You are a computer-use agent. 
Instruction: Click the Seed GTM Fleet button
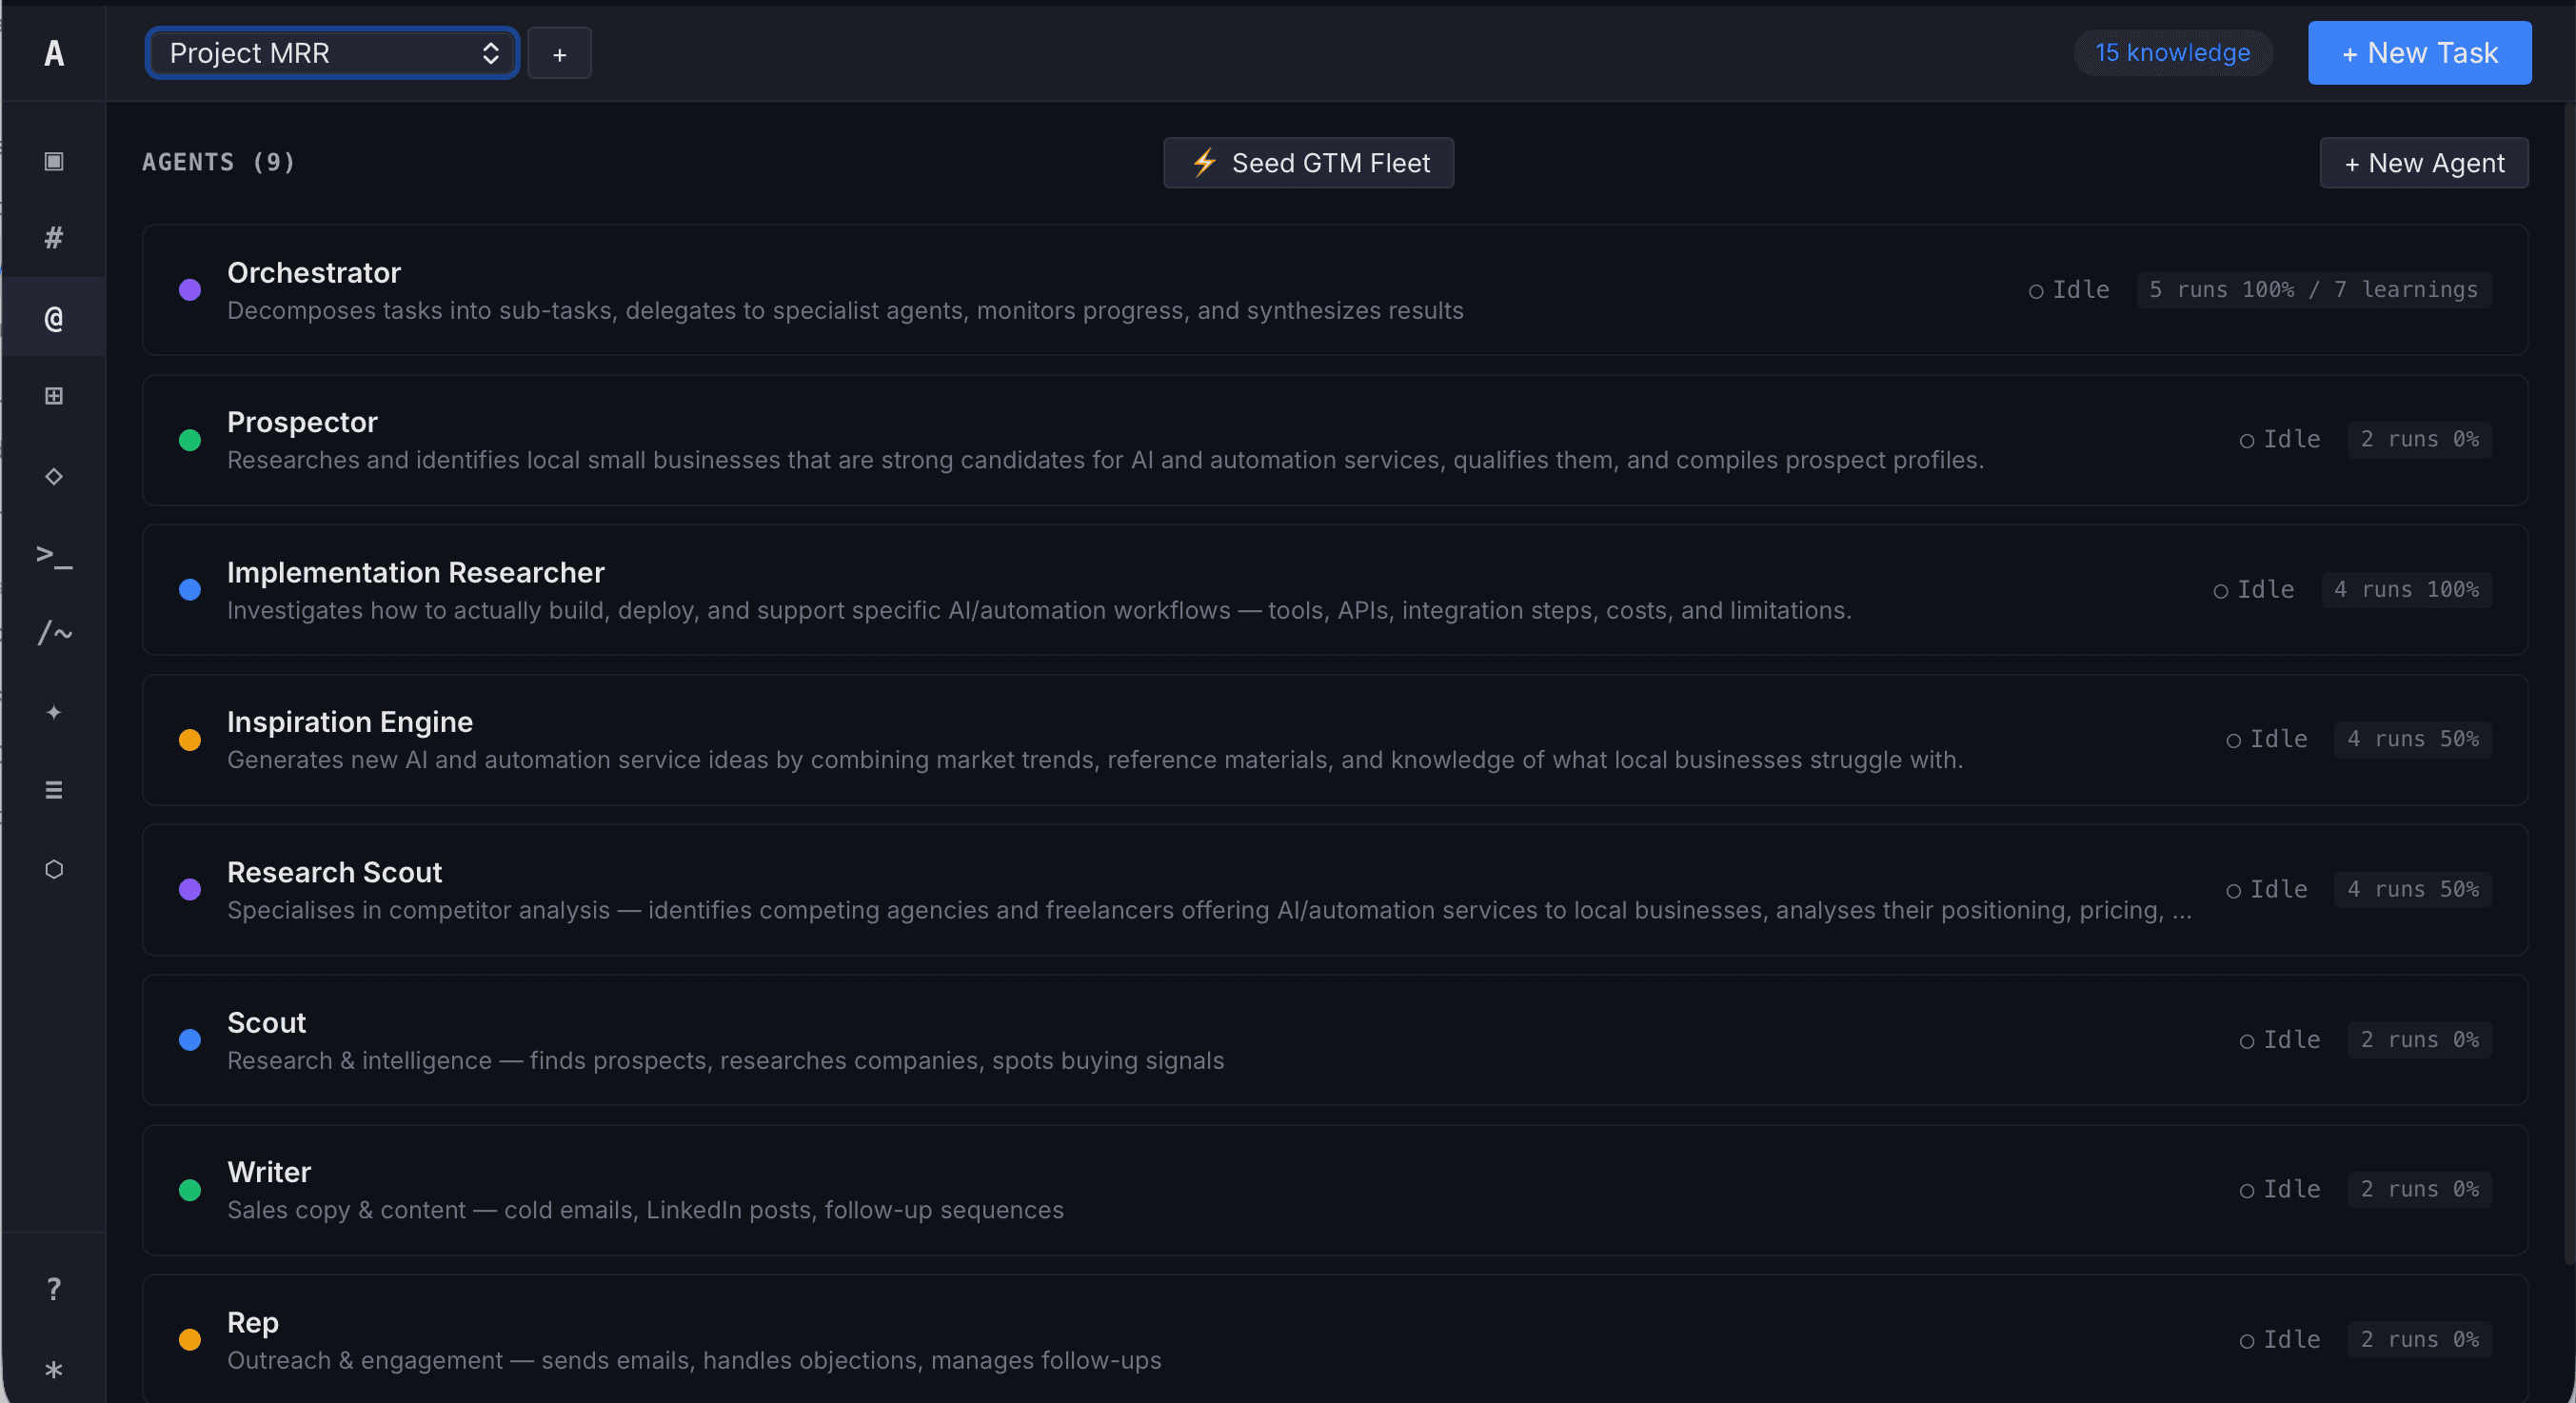click(x=1308, y=163)
